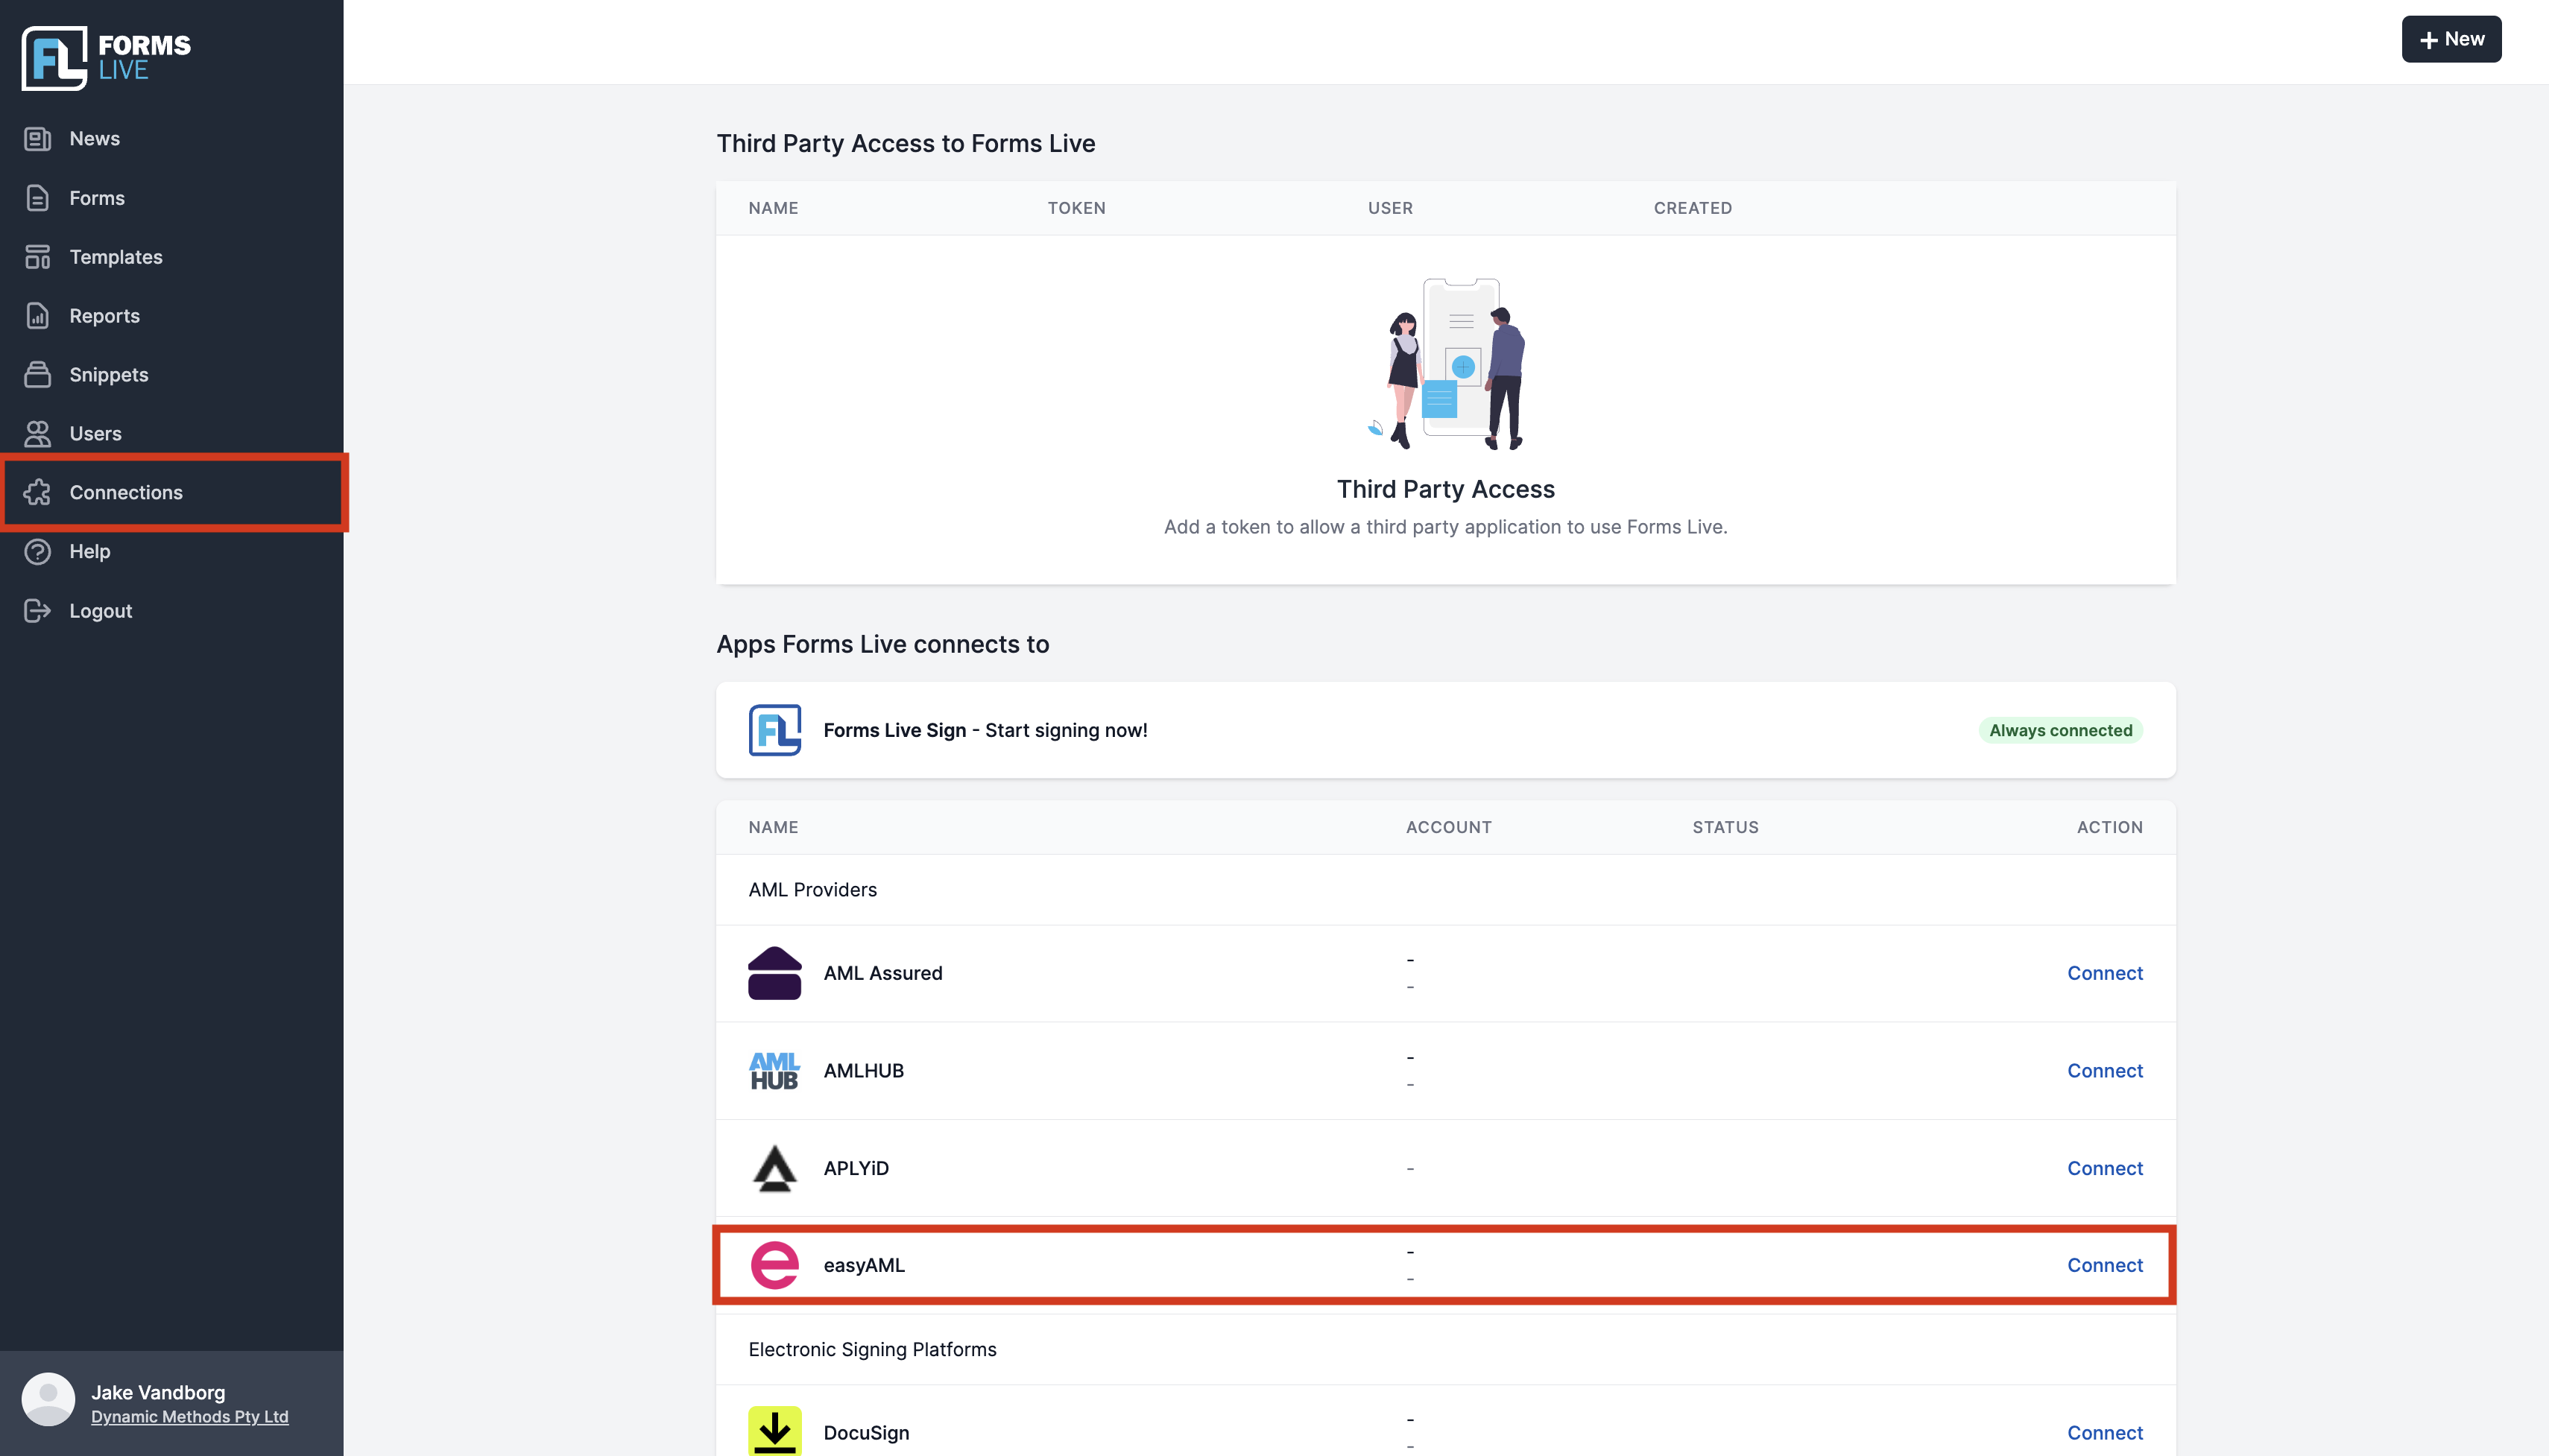Click the Add a token description text
Screen dimensions: 2549x1456
(1445, 527)
